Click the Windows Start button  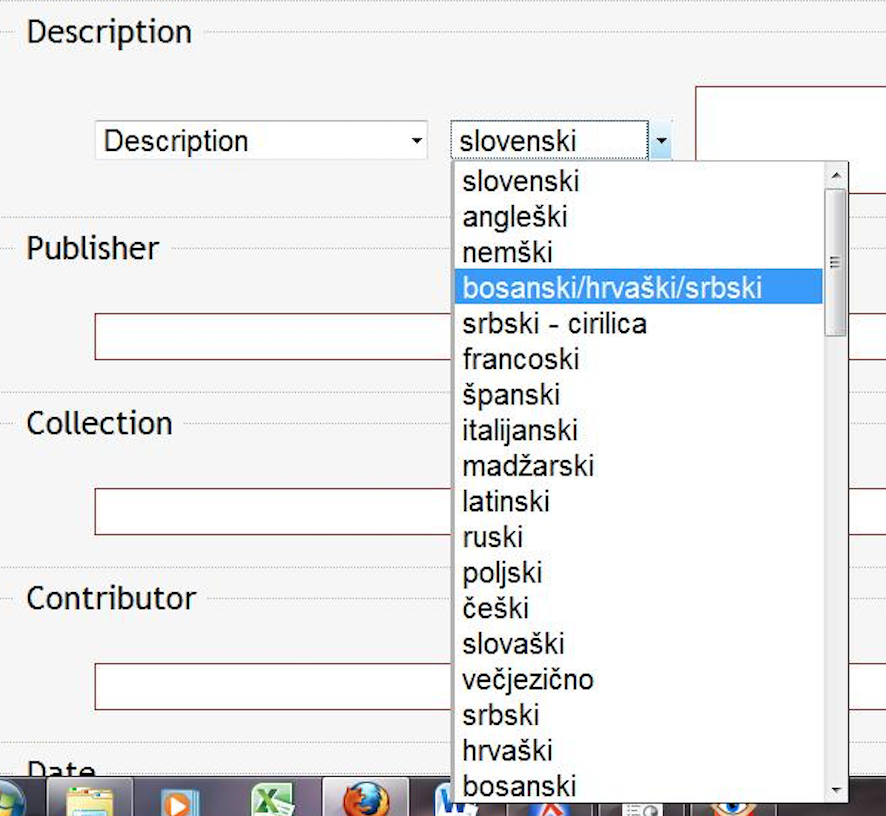[10, 801]
